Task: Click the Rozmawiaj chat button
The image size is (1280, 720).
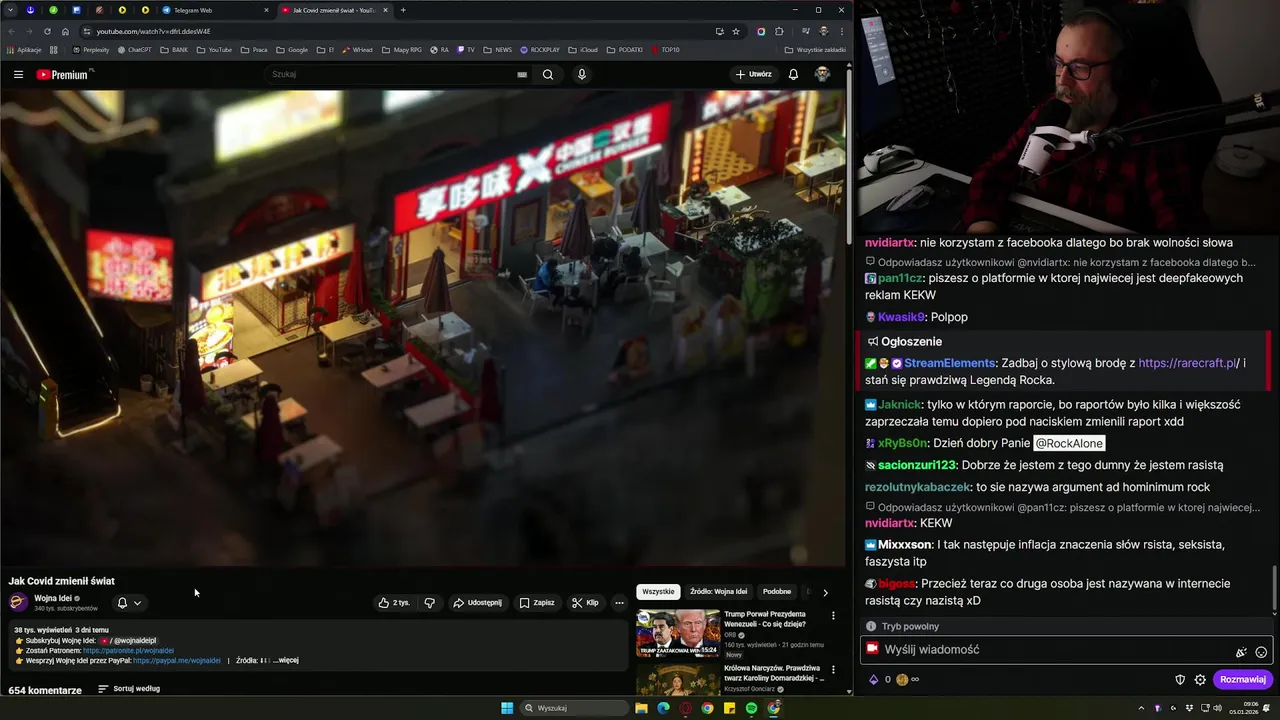Action: point(1243,680)
